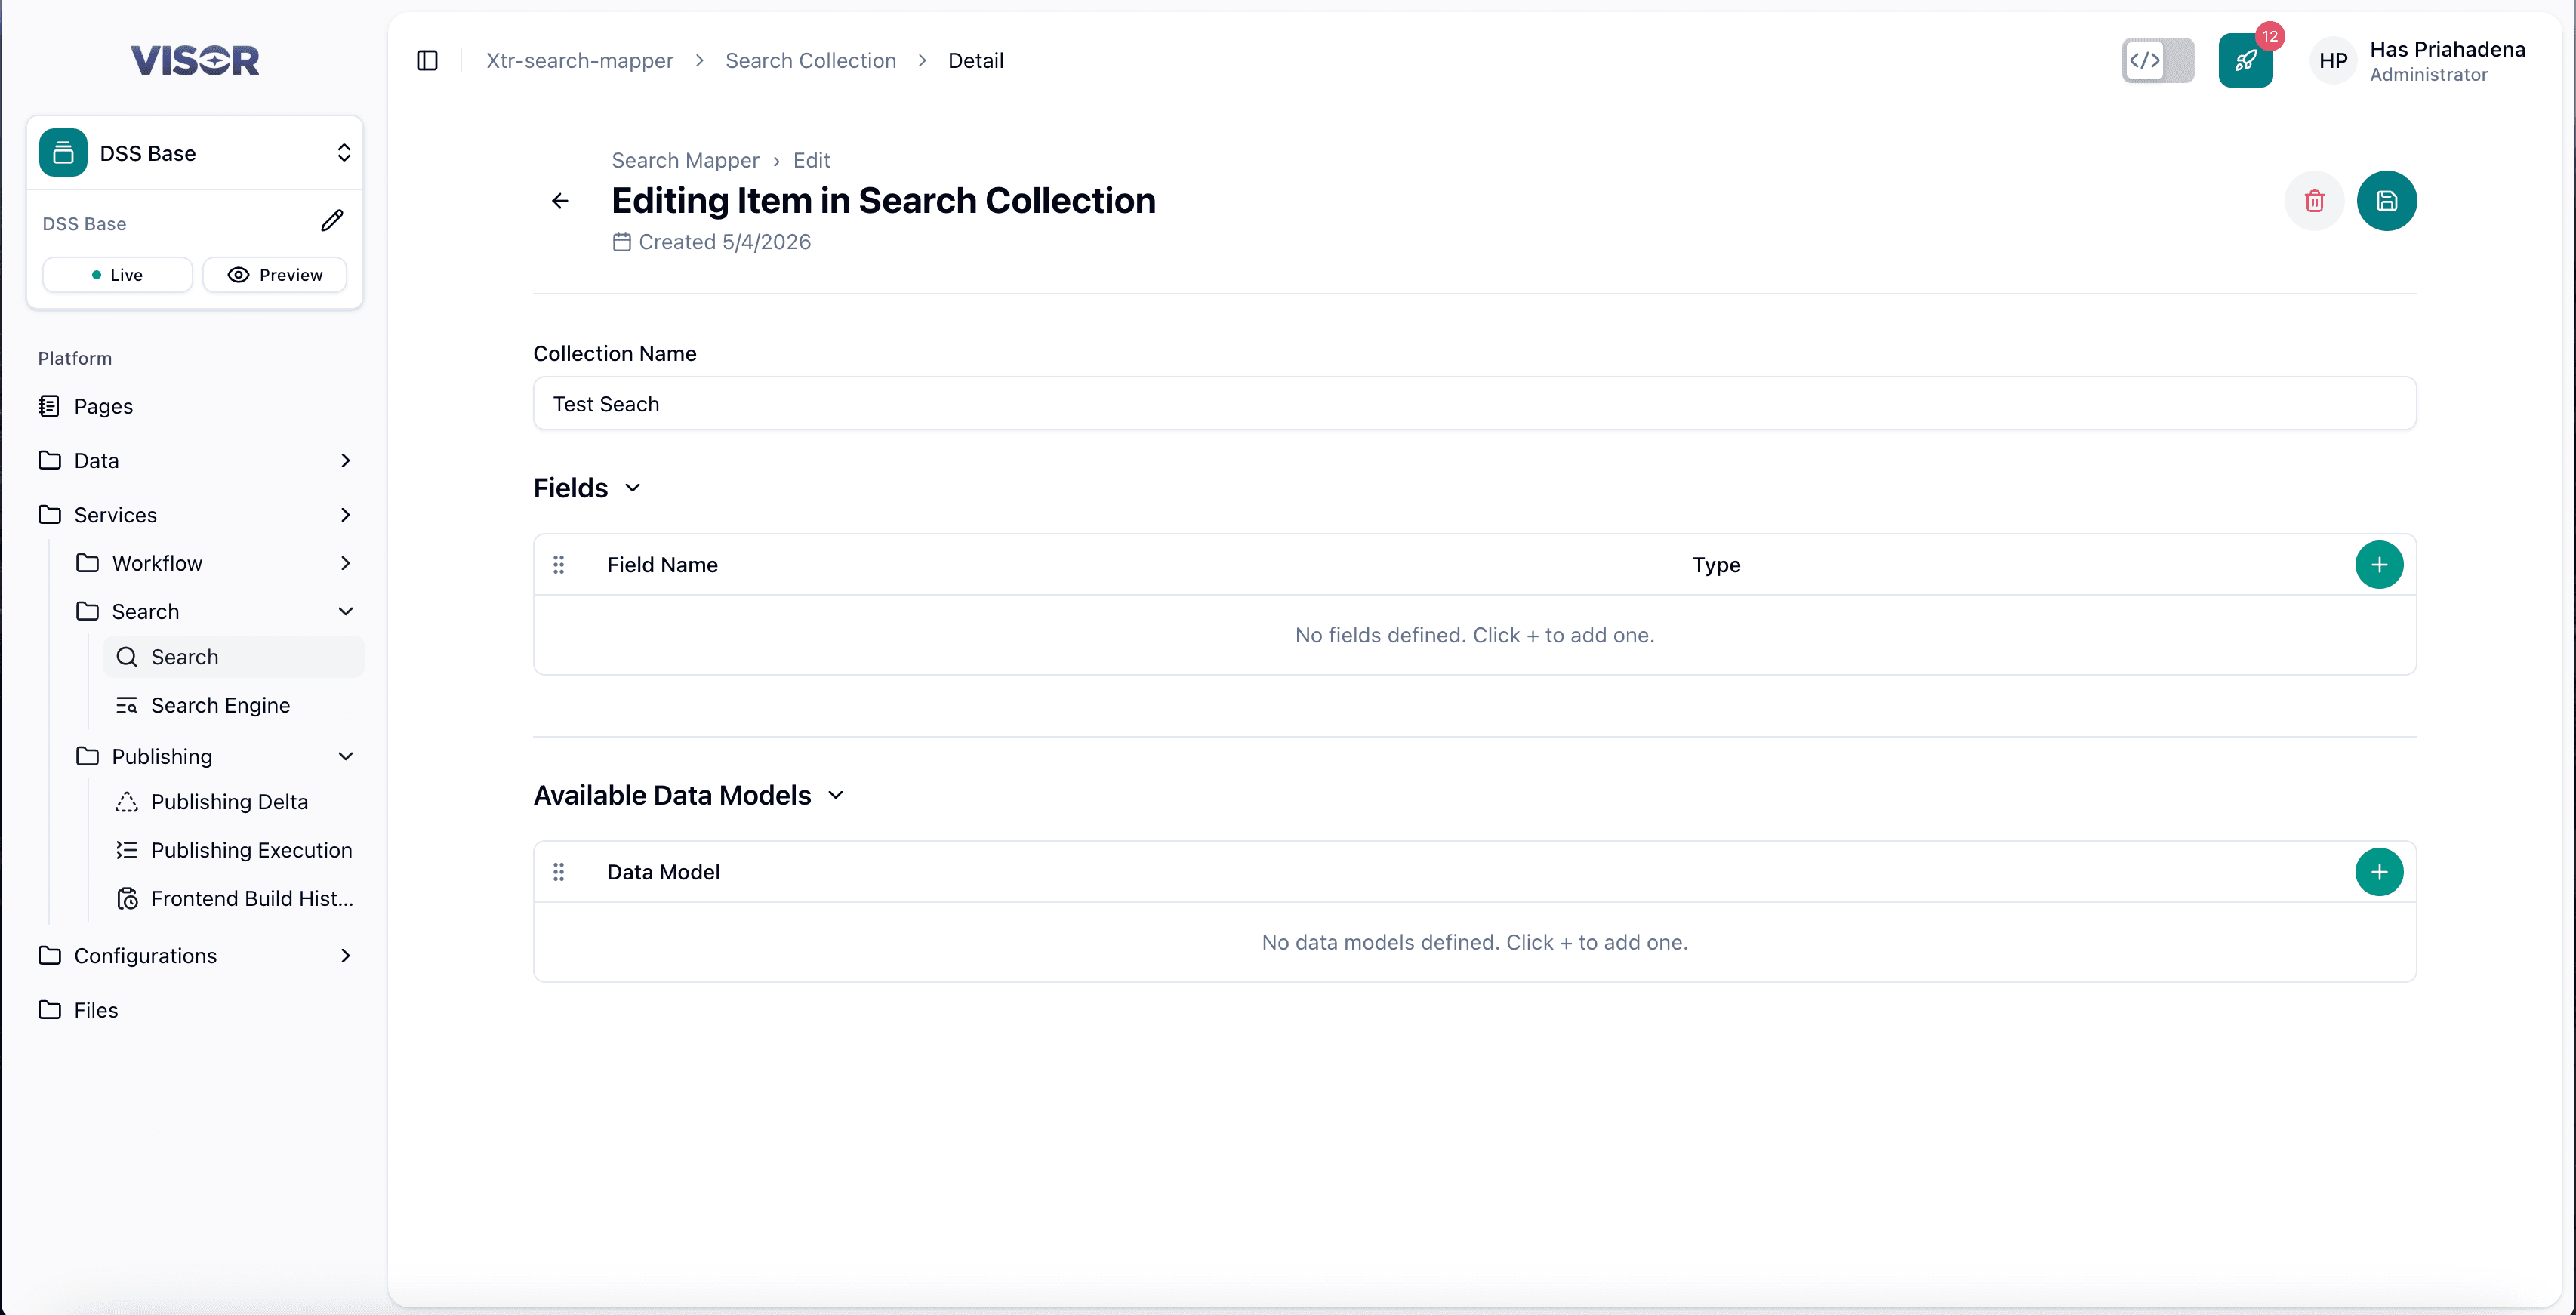2576x1315 pixels.
Task: Click the Edit breadcrumb above title
Action: pyautogui.click(x=811, y=160)
